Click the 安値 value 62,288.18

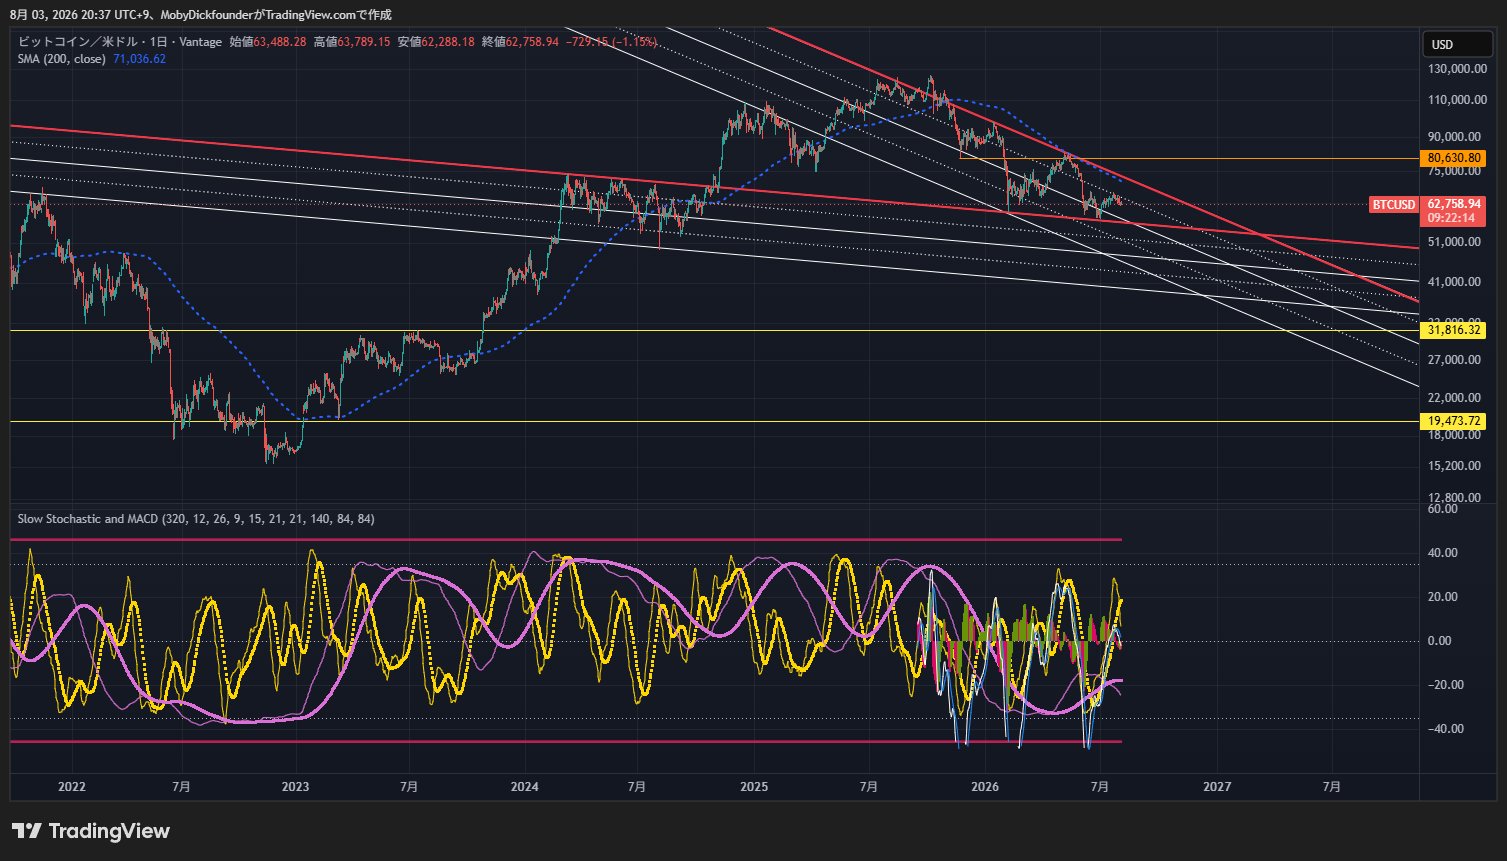448,42
